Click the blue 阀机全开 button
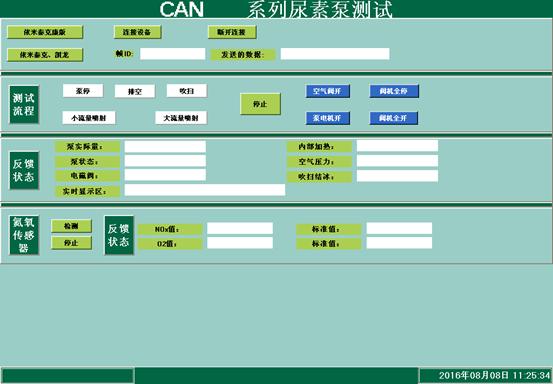The width and height of the screenshot is (553, 384). pos(394,118)
